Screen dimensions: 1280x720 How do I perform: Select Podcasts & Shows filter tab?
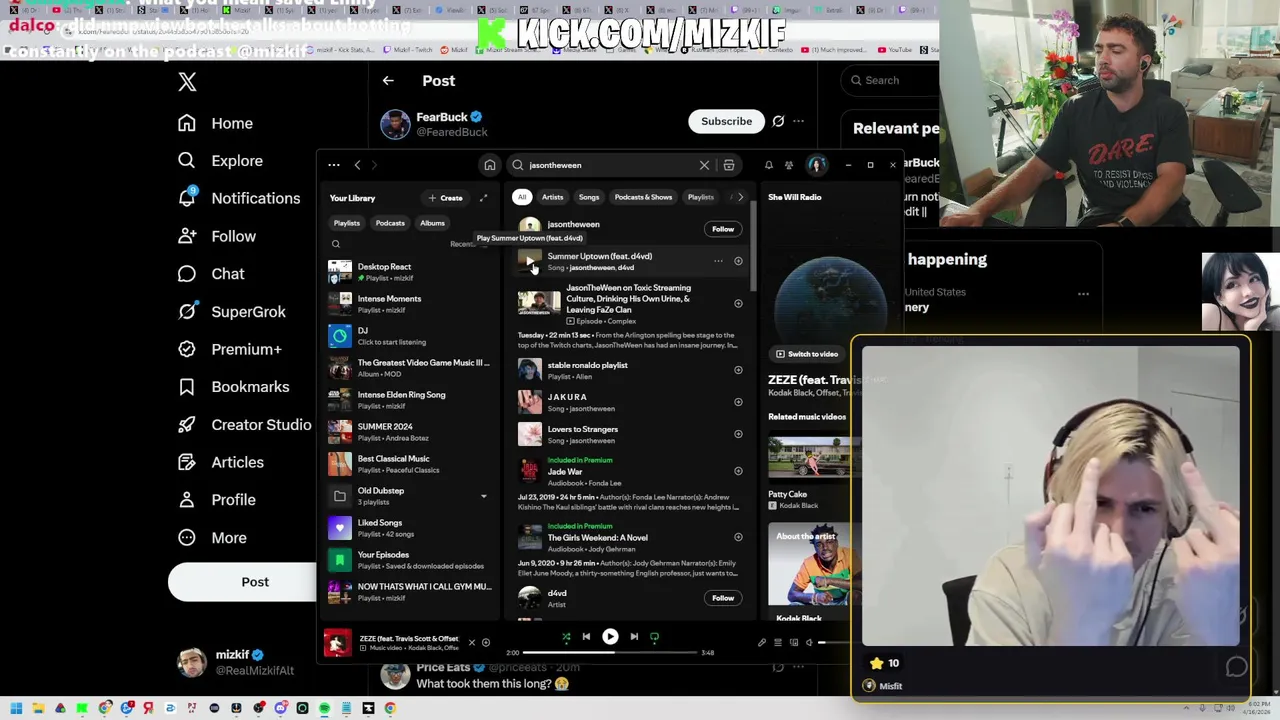pyautogui.click(x=643, y=197)
